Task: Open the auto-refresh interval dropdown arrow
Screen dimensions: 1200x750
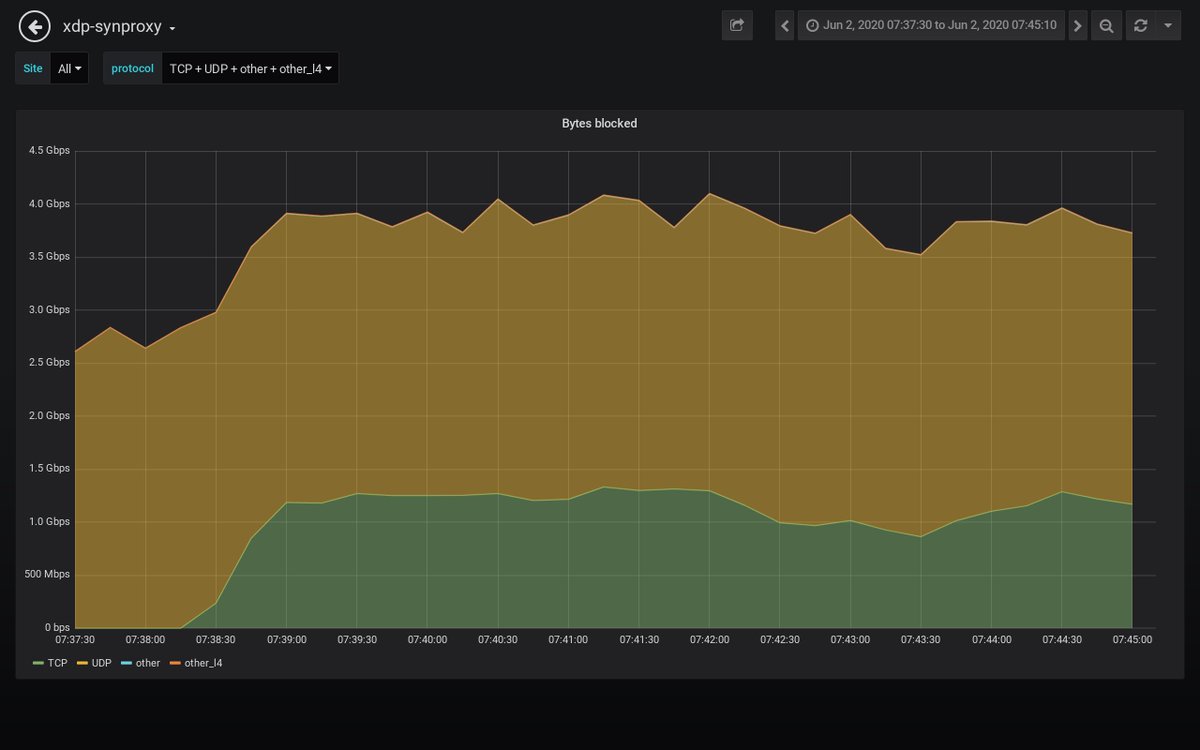Action: (1169, 25)
